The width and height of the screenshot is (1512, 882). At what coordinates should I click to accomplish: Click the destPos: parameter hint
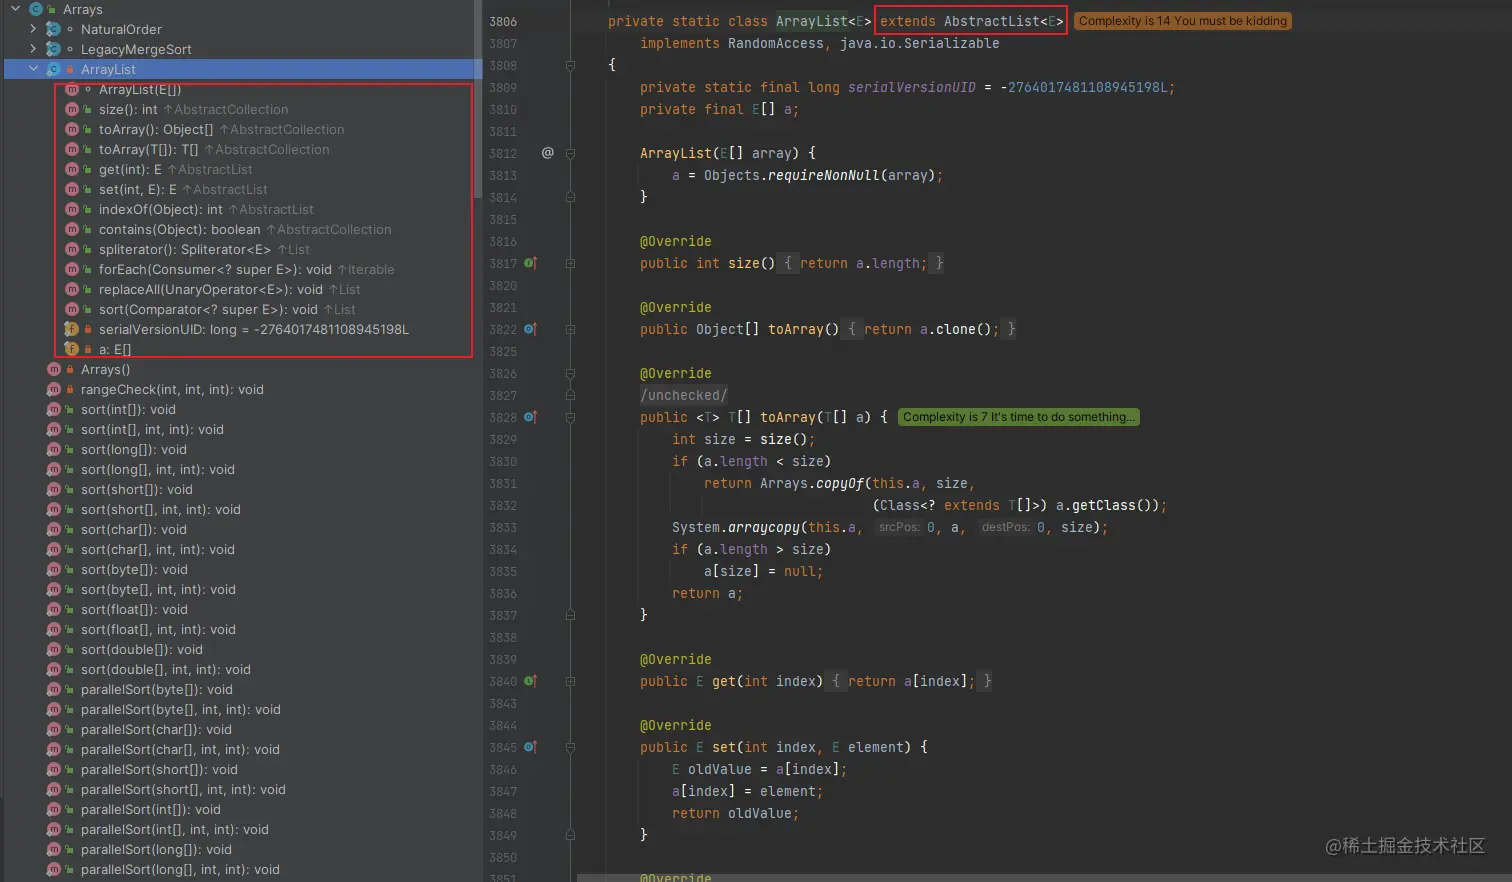tap(1005, 527)
